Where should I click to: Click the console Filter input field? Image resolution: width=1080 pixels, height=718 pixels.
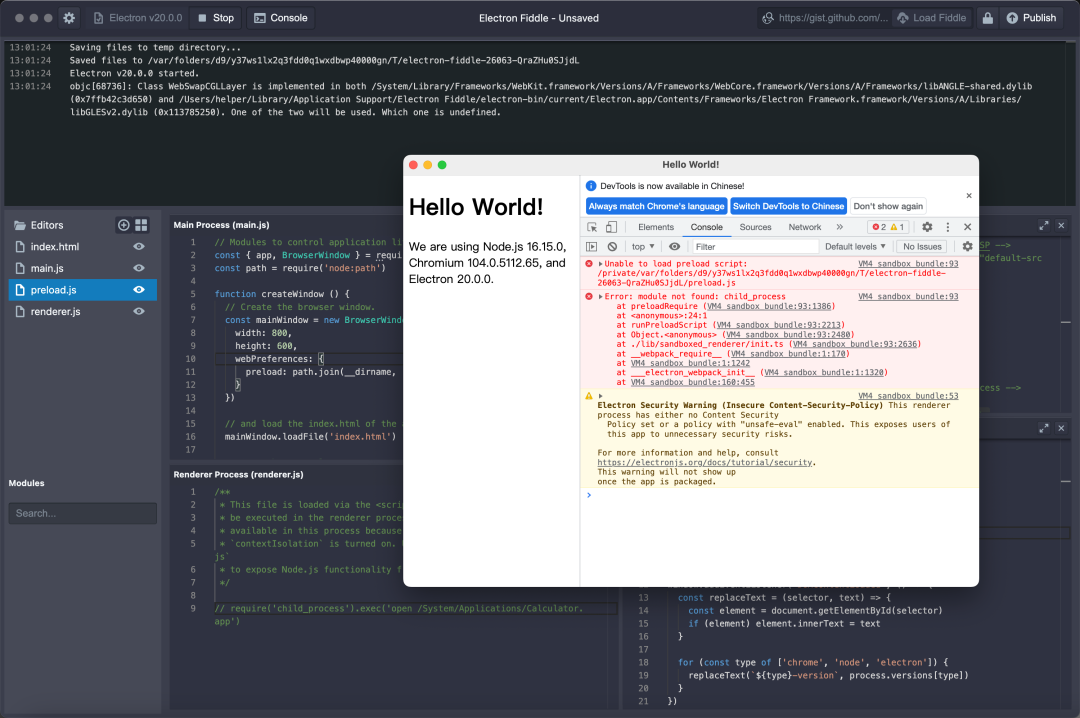754,247
